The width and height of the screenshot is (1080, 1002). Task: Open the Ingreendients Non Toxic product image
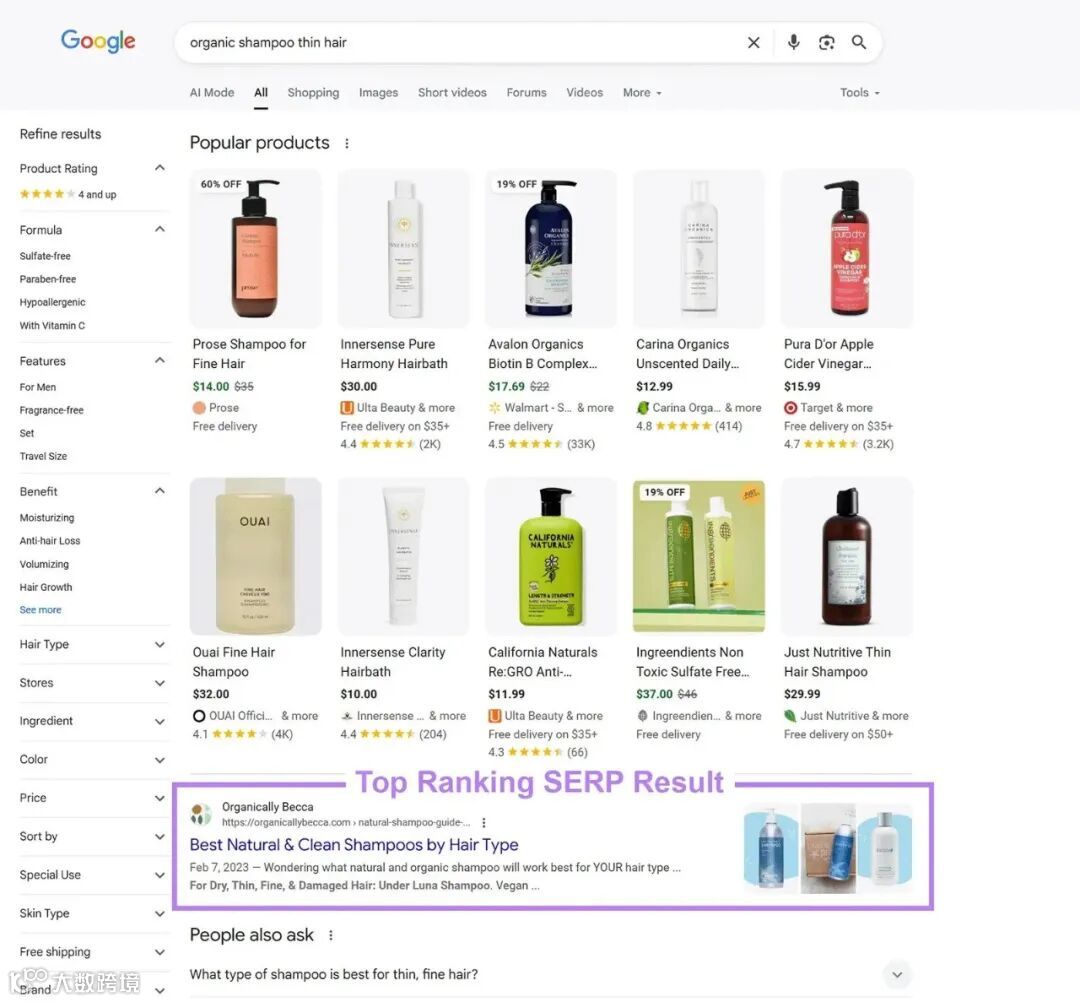tap(698, 556)
